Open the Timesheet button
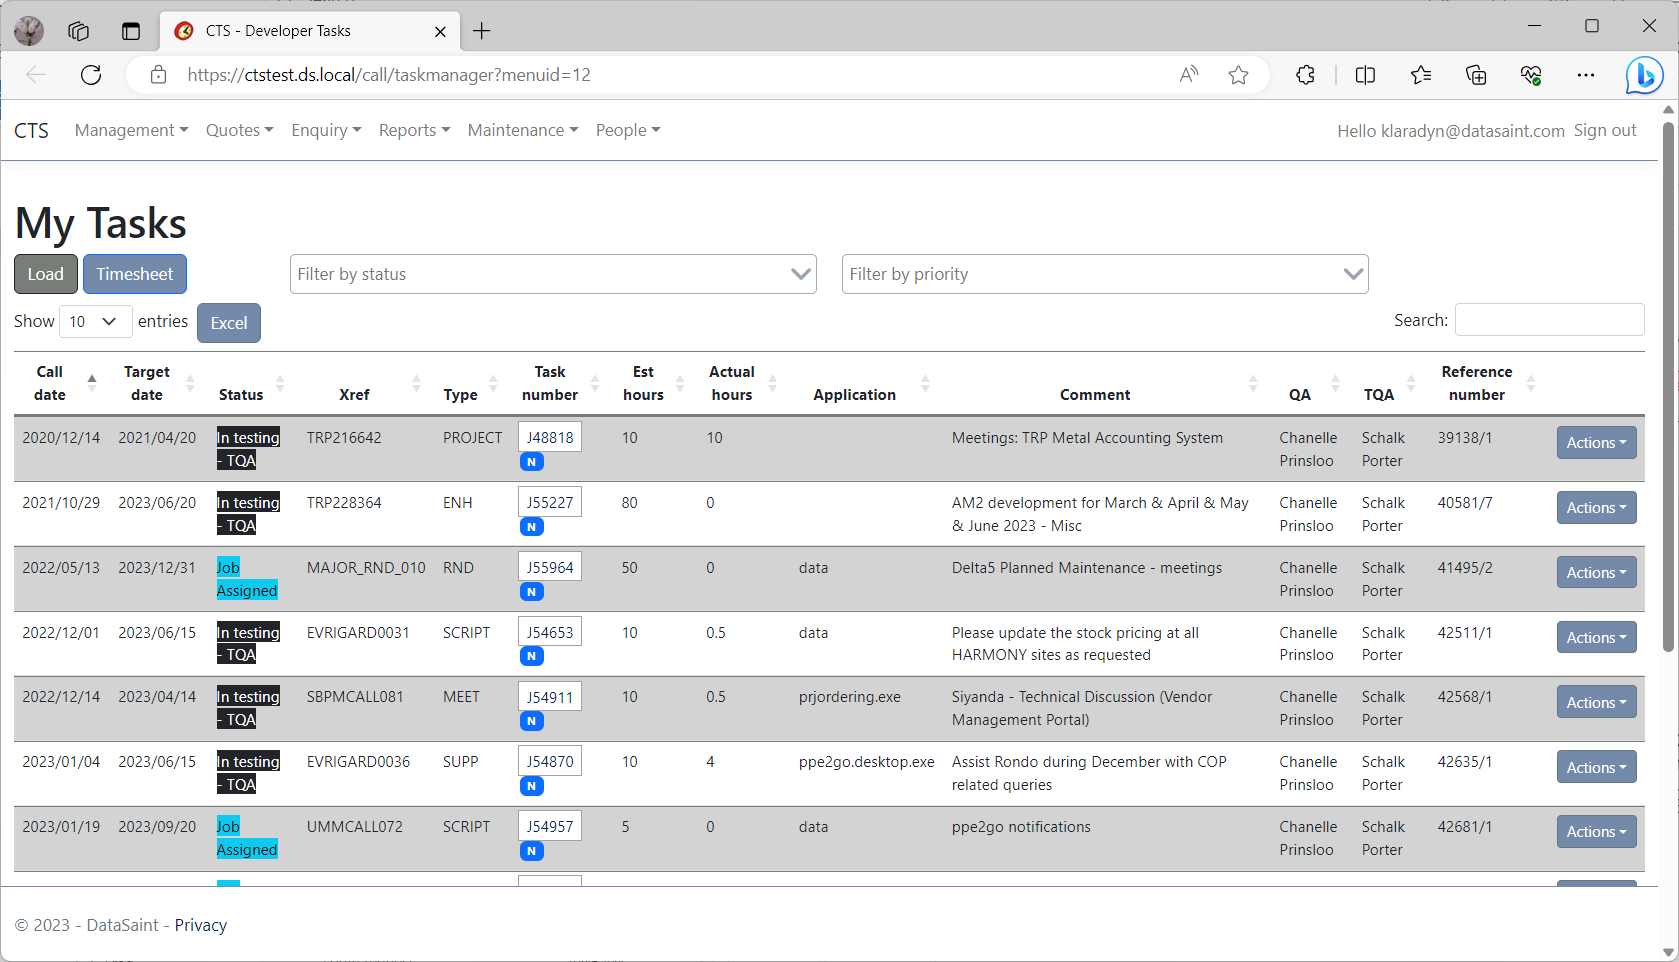 click(135, 274)
